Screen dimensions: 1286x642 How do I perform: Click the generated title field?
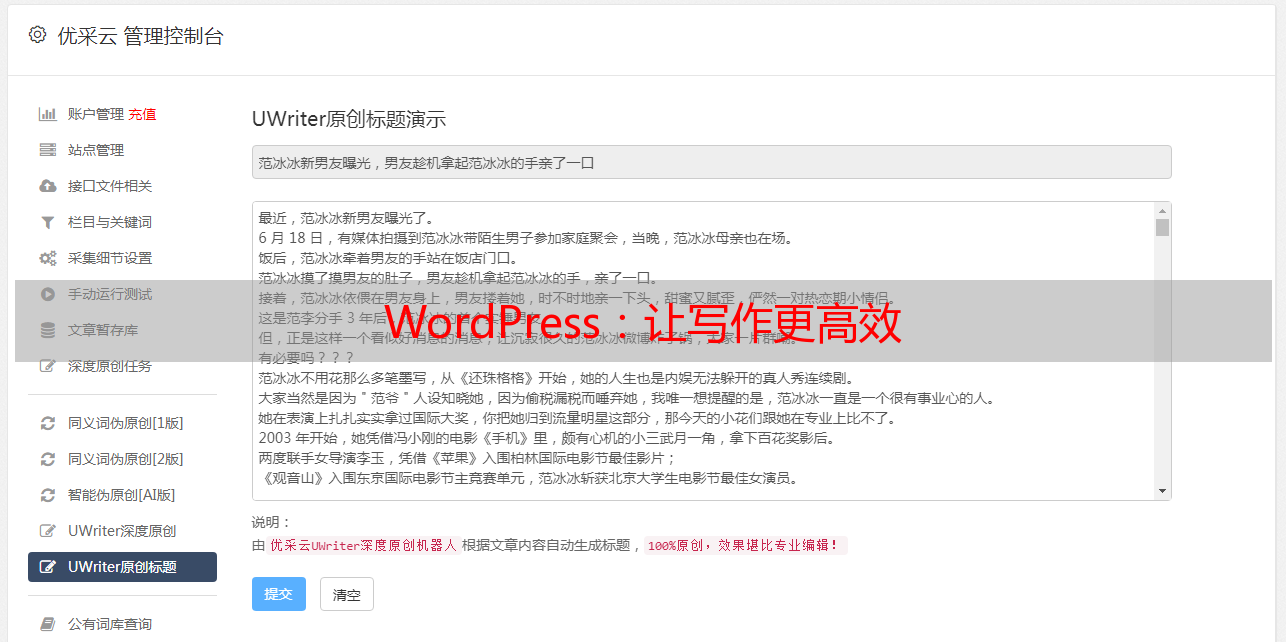711,162
